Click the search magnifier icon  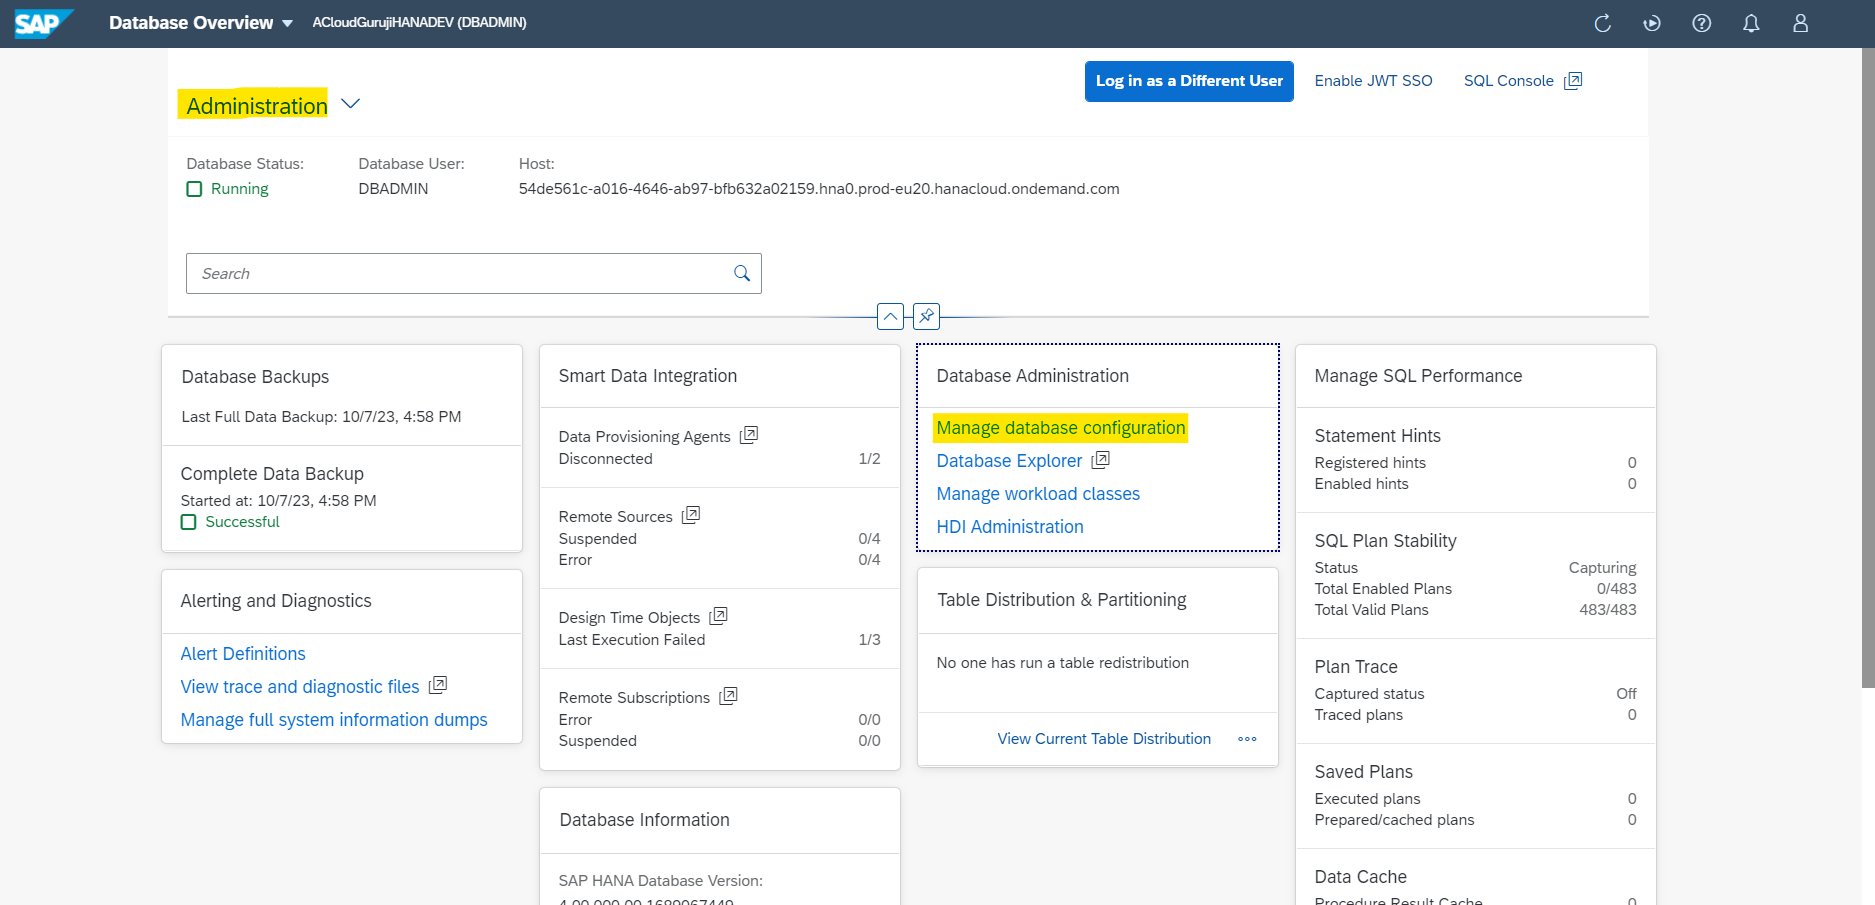(742, 273)
